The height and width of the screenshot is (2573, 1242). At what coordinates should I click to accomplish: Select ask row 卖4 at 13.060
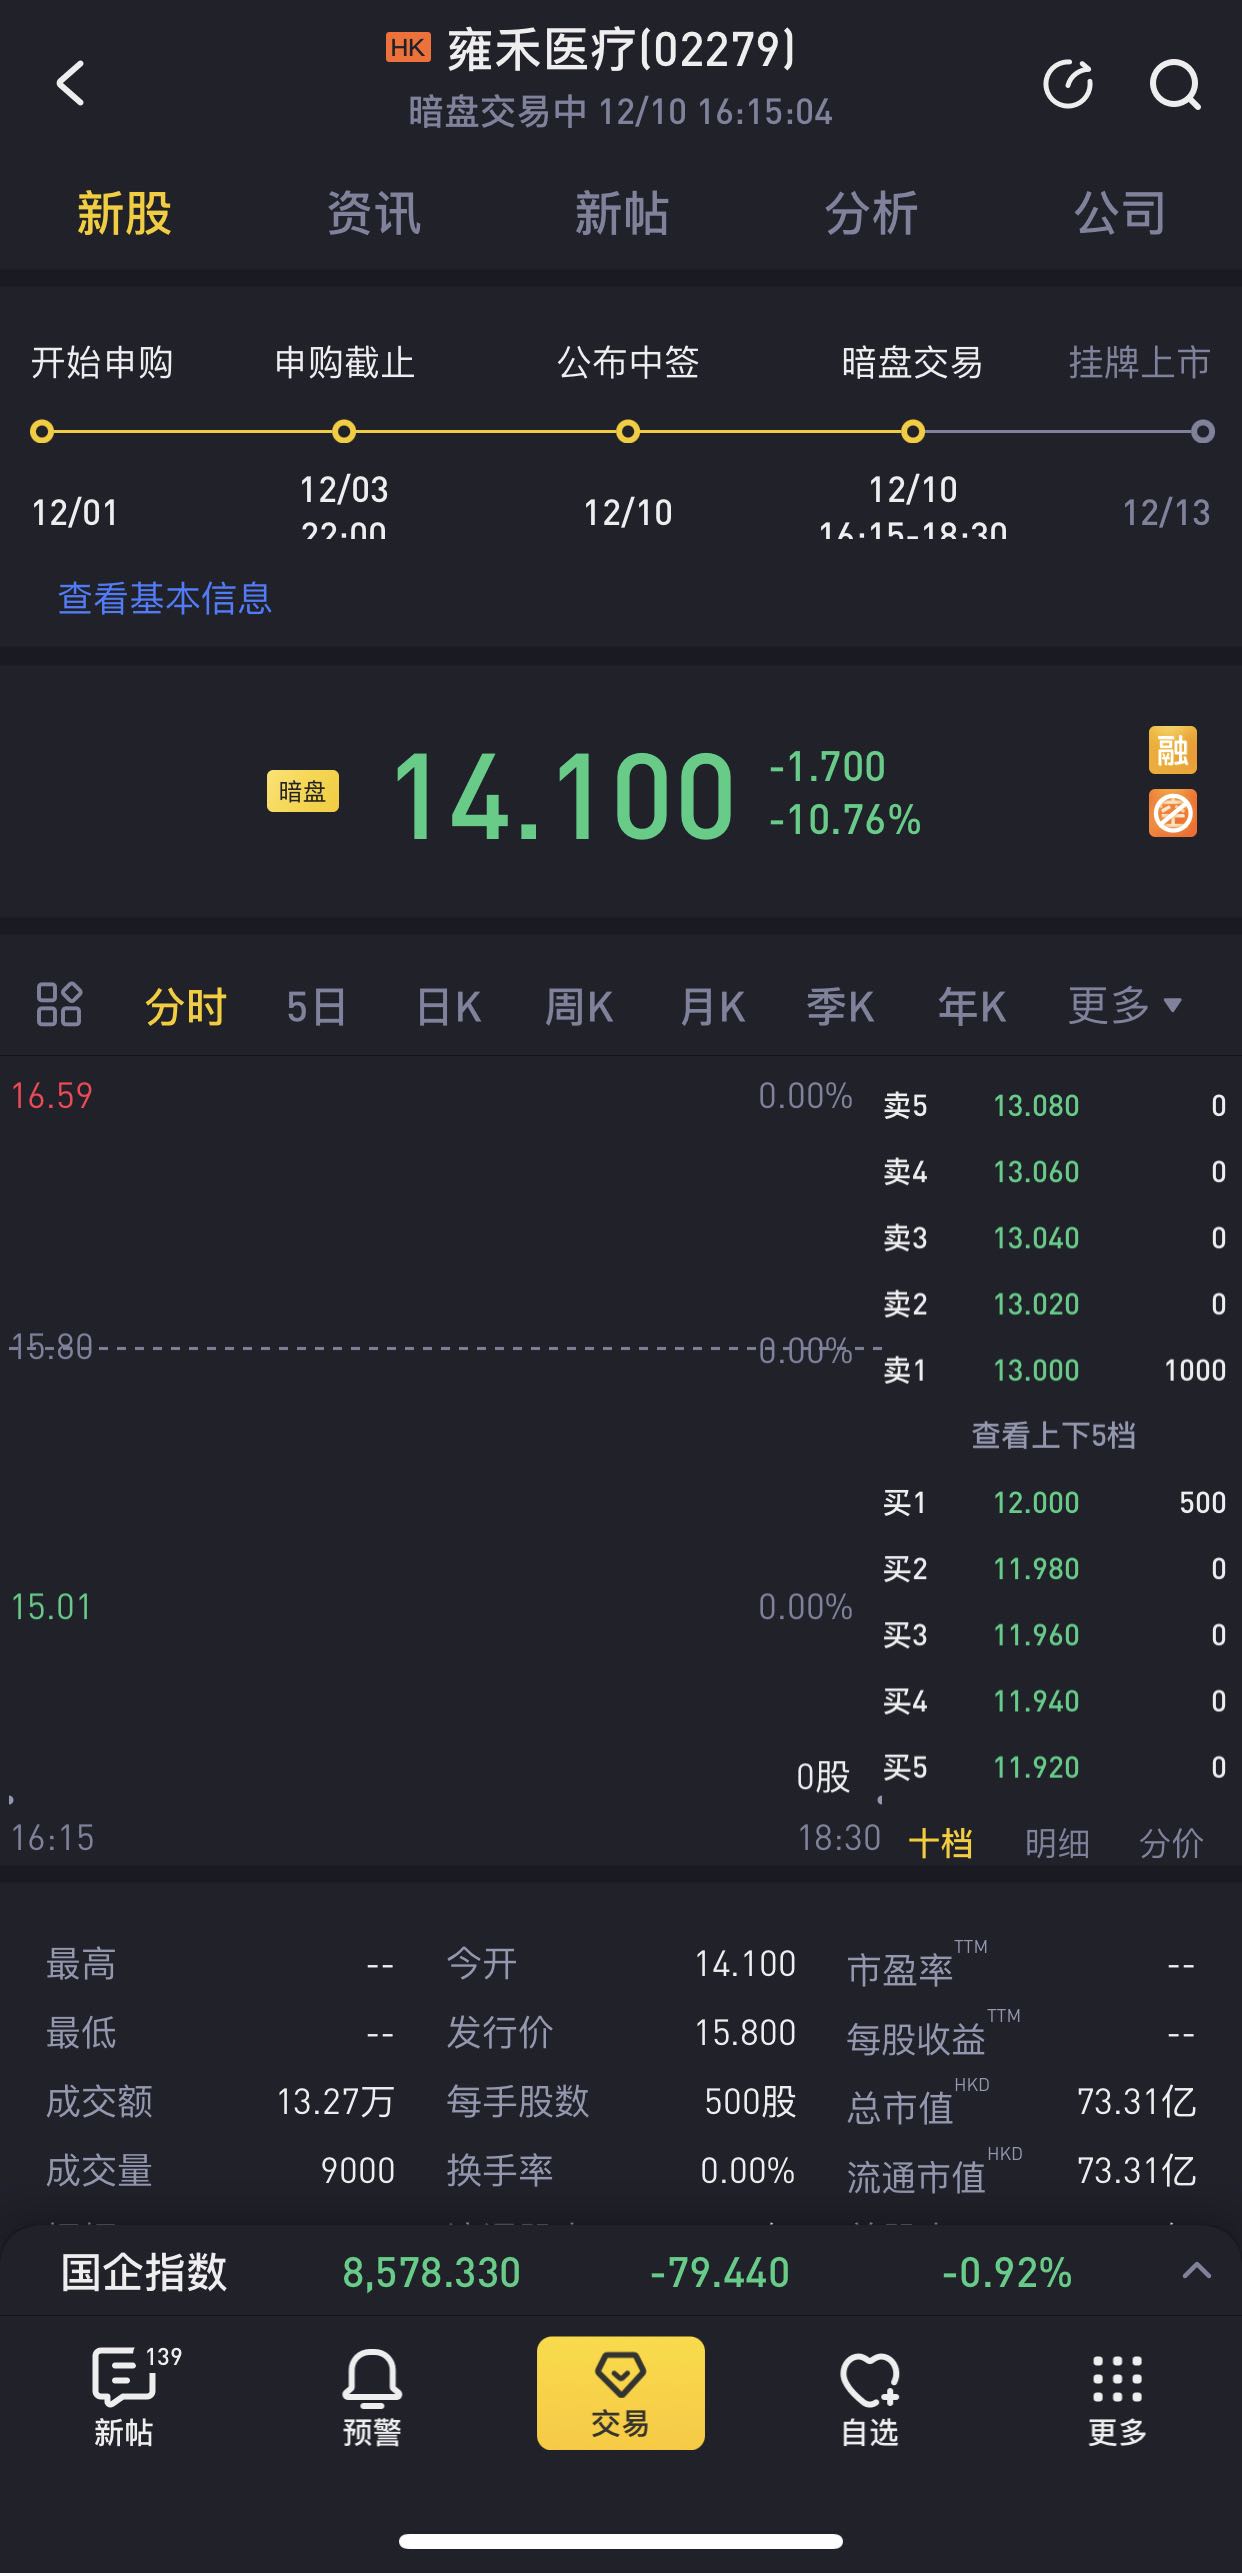1054,1172
